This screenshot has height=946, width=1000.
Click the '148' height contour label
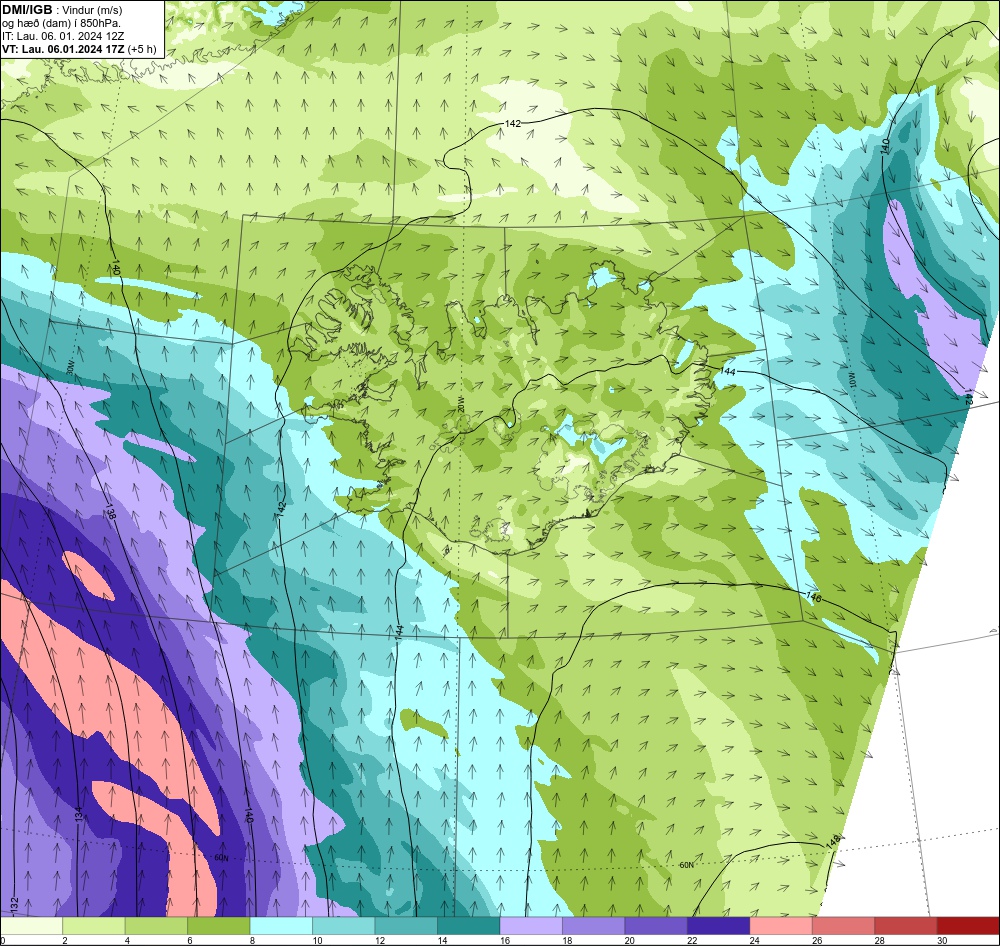pyautogui.click(x=833, y=842)
